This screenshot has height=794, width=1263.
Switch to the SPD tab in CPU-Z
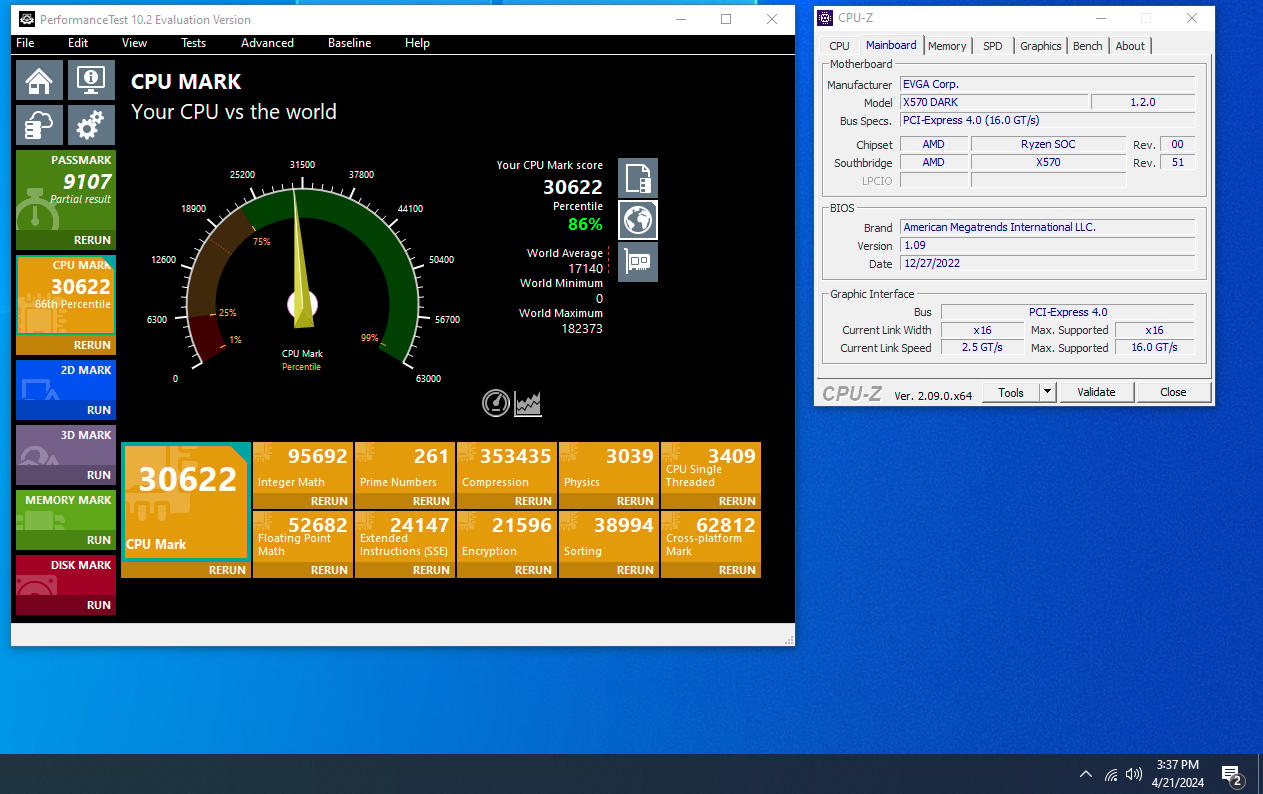point(992,46)
